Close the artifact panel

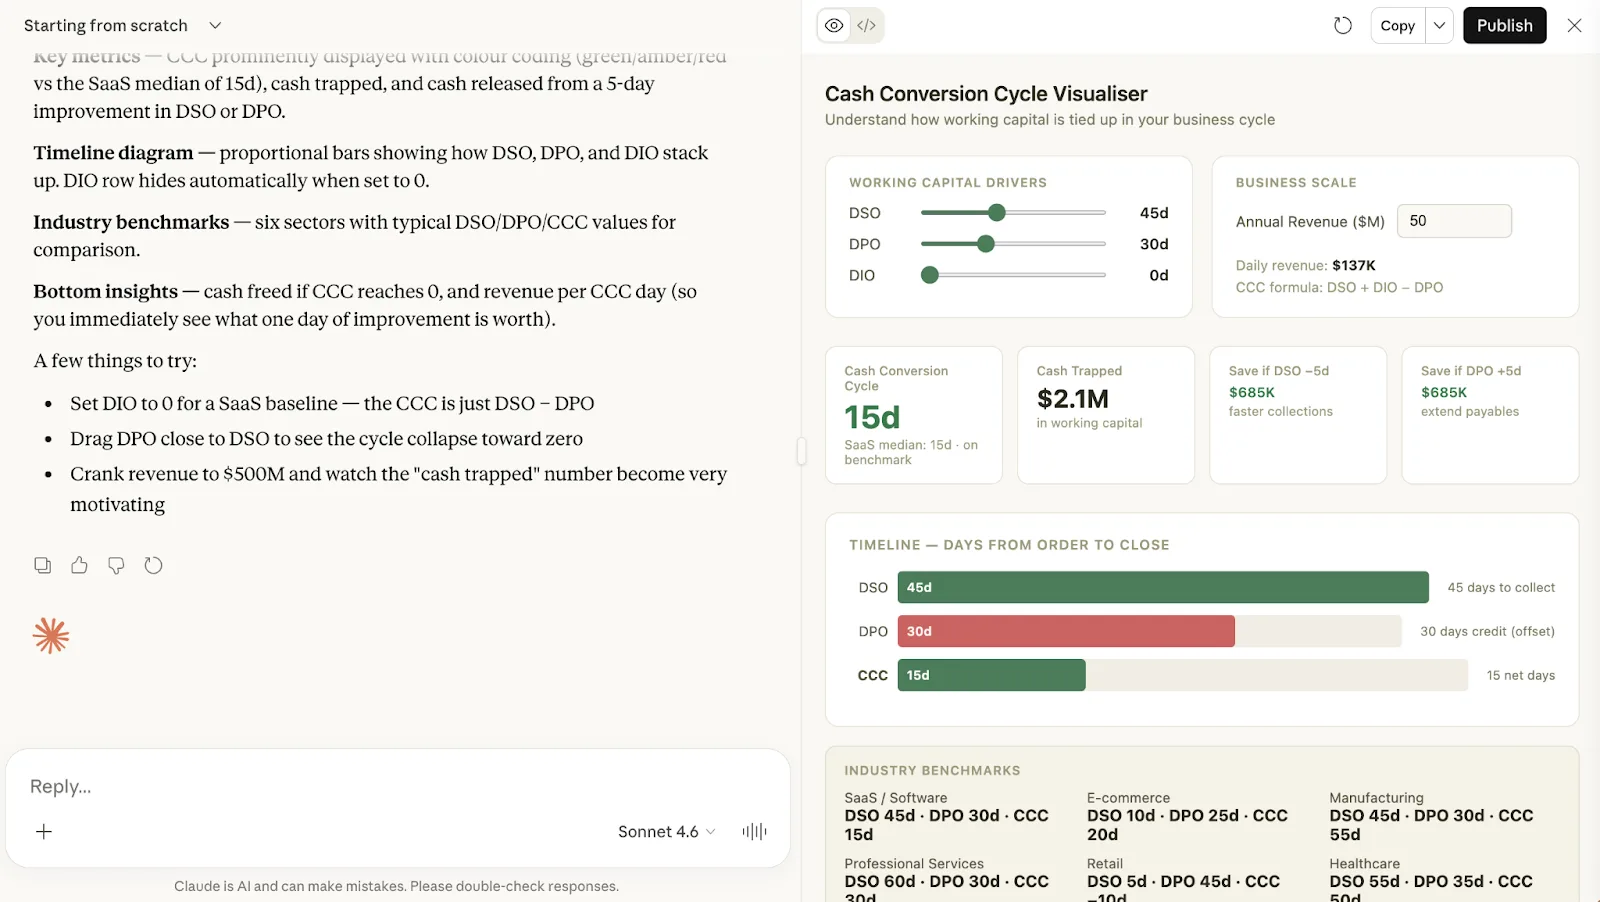click(1574, 25)
